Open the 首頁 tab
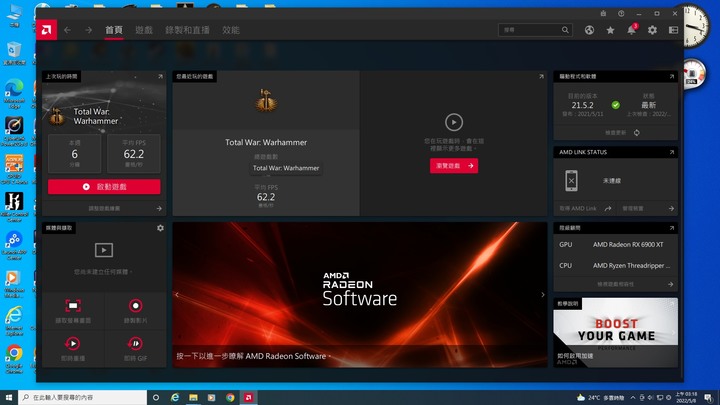The width and height of the screenshot is (720, 405). tap(114, 30)
